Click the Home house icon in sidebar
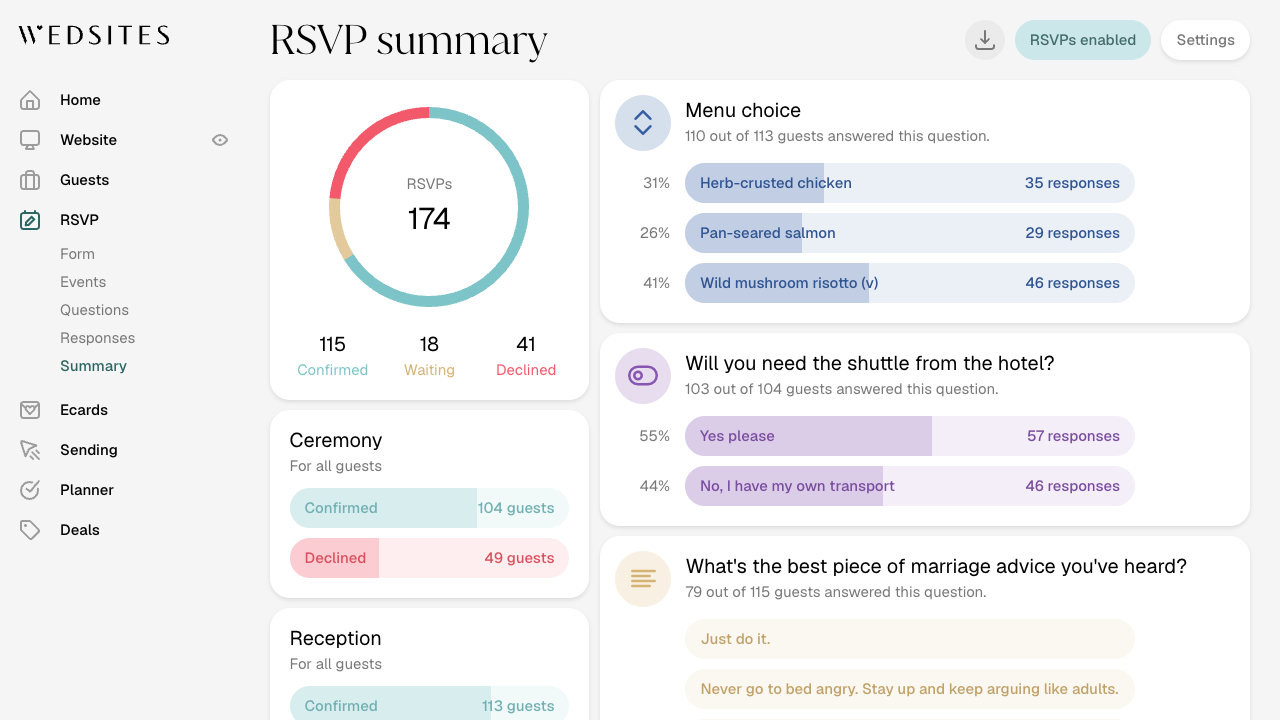 (30, 100)
